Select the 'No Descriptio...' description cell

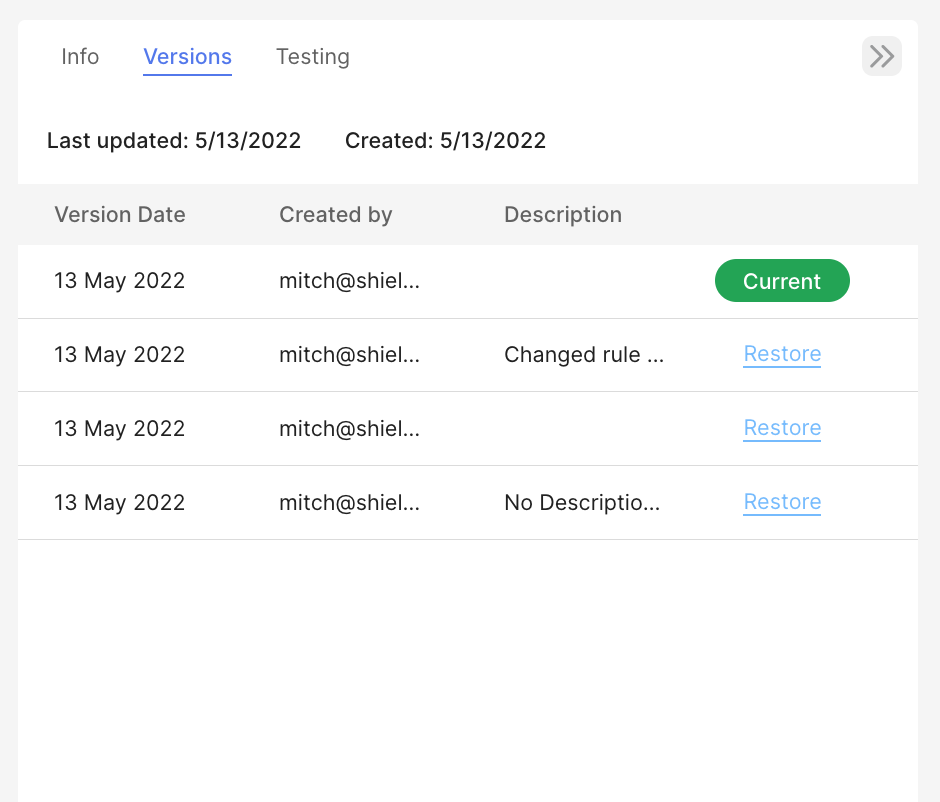(582, 503)
